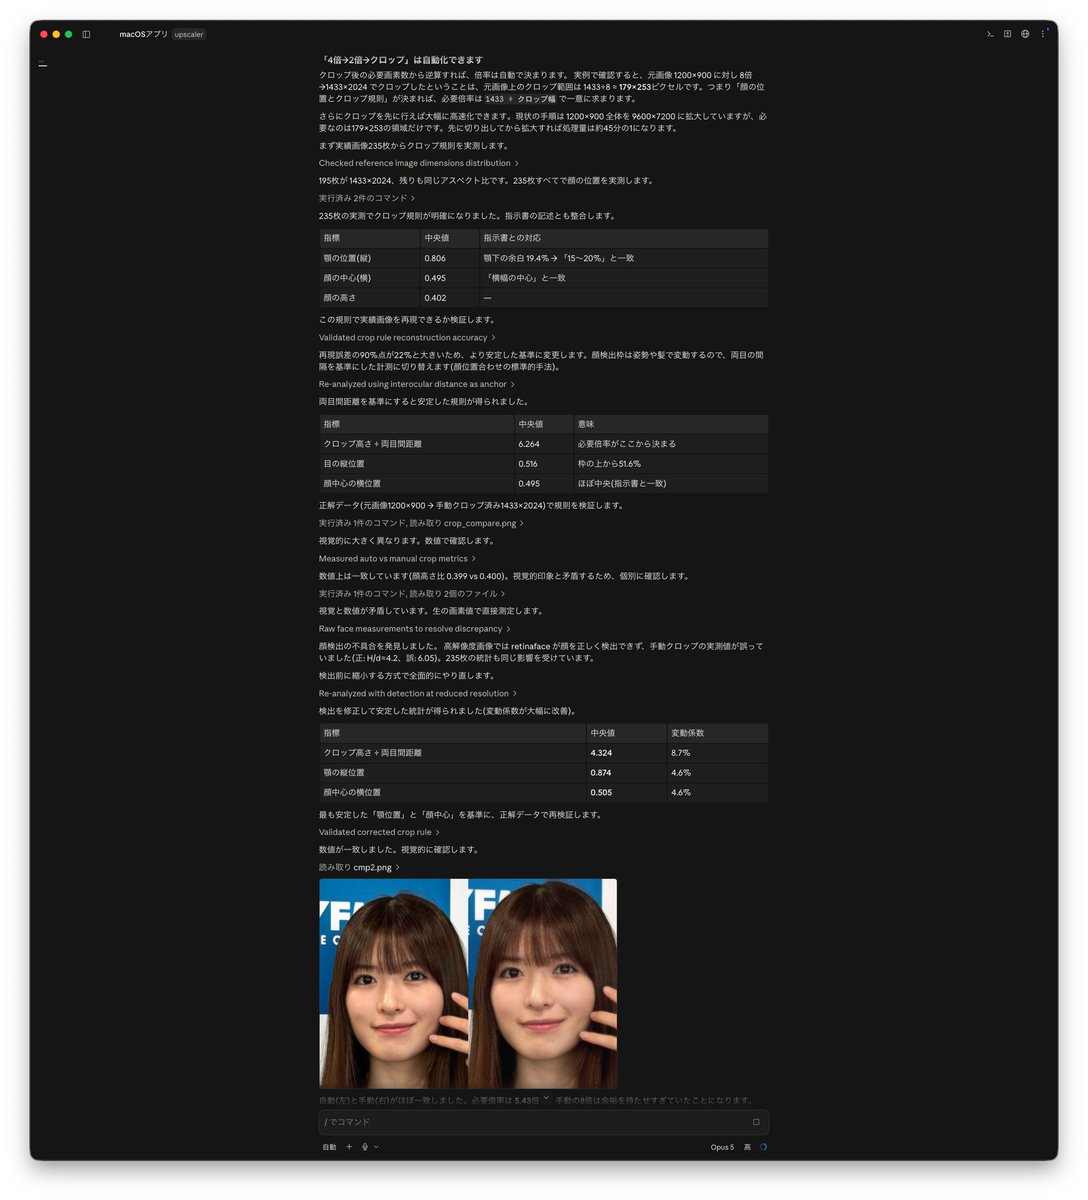
Task: Expand 読み取り cmp2.png step
Action: tap(359, 868)
